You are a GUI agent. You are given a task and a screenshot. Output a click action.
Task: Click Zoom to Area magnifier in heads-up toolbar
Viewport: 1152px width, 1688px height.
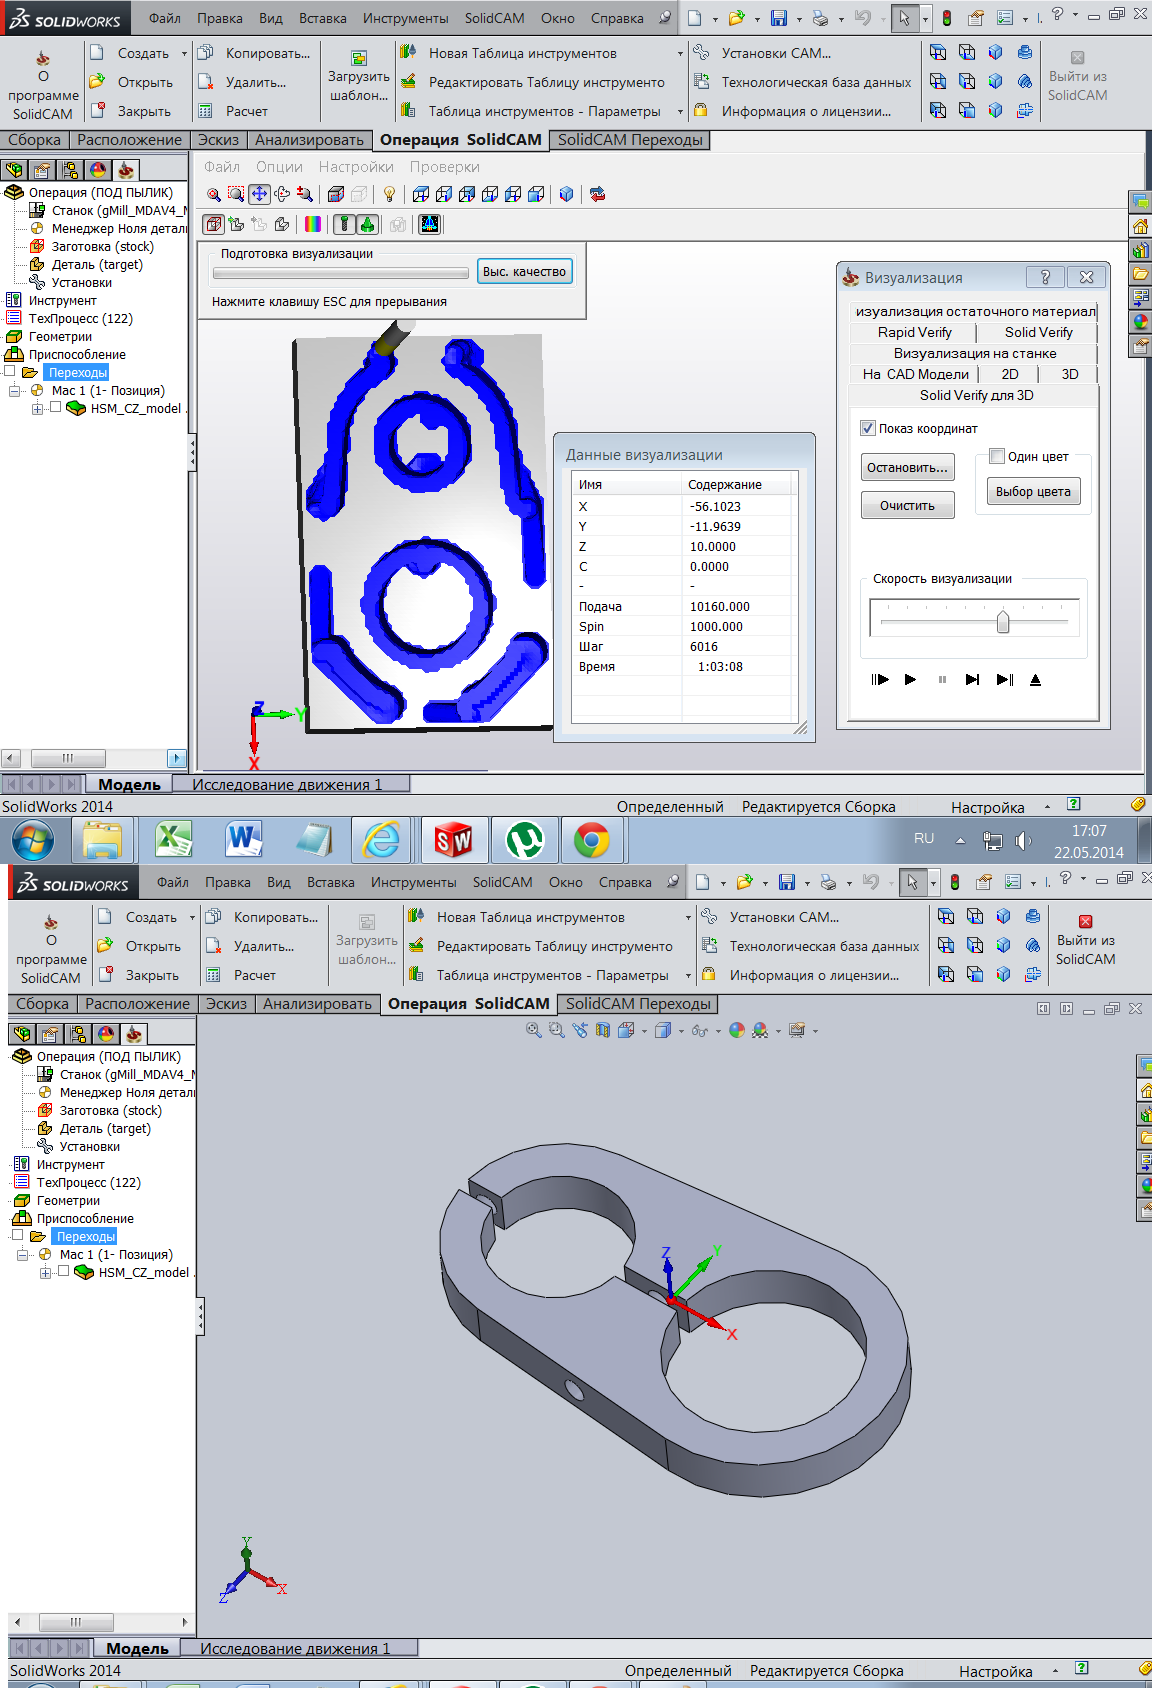tap(556, 1030)
